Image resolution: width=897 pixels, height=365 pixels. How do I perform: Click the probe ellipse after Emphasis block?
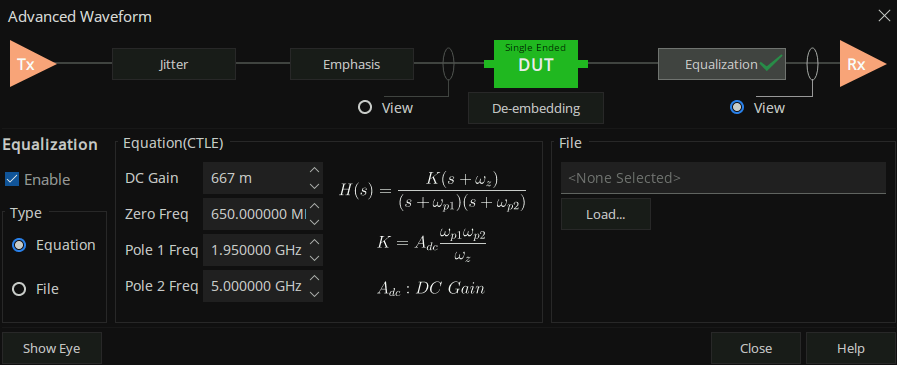tap(449, 64)
